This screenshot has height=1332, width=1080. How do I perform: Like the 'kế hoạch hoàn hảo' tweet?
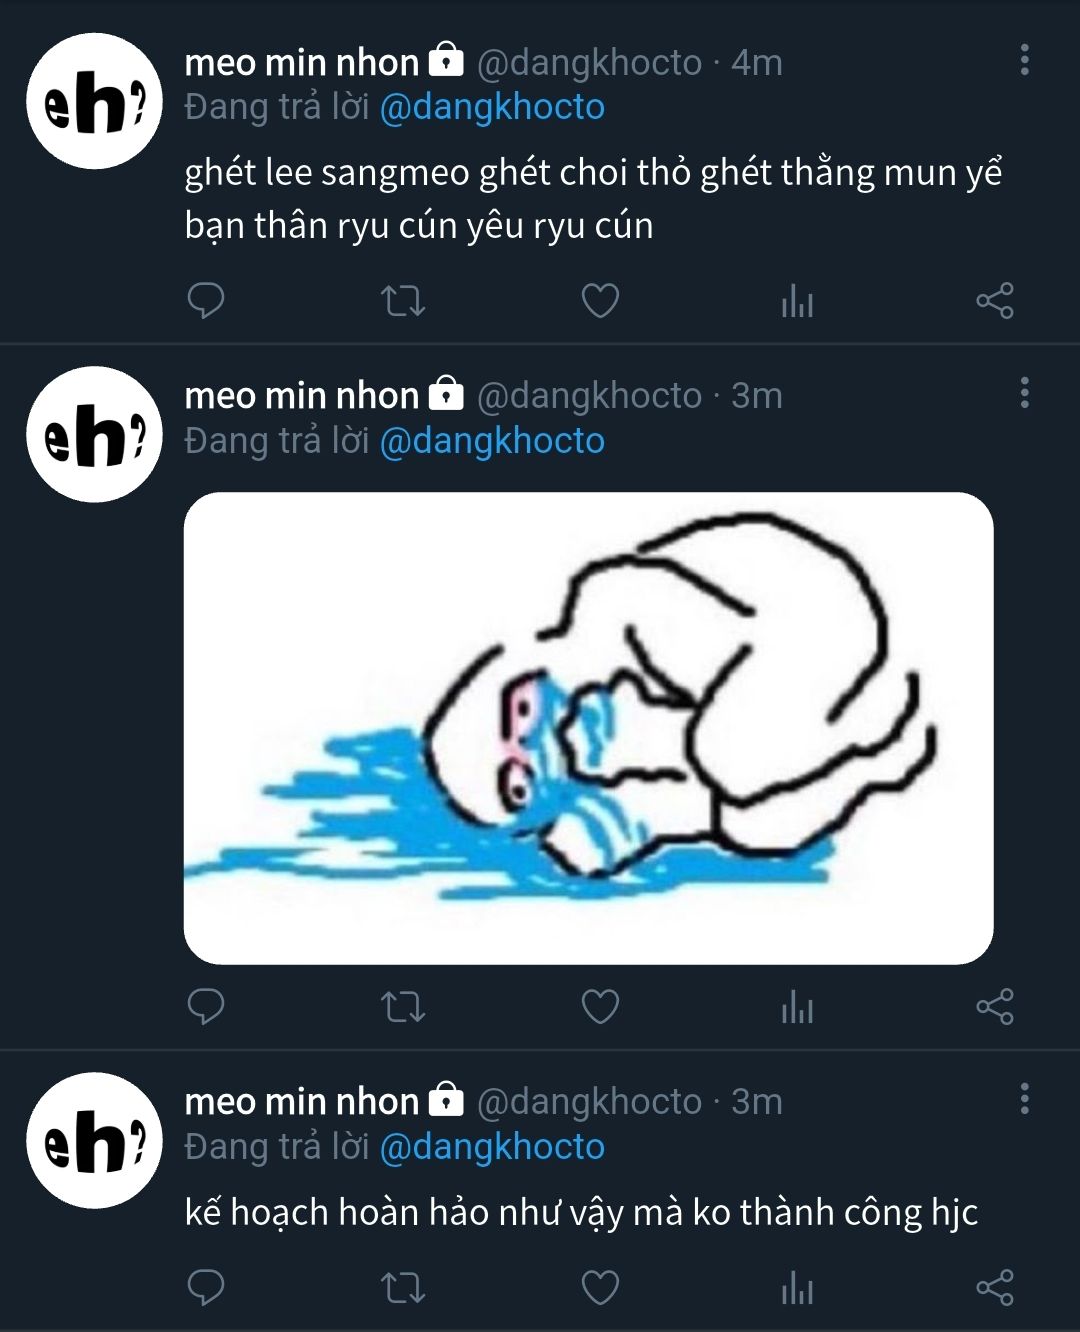click(x=600, y=1287)
